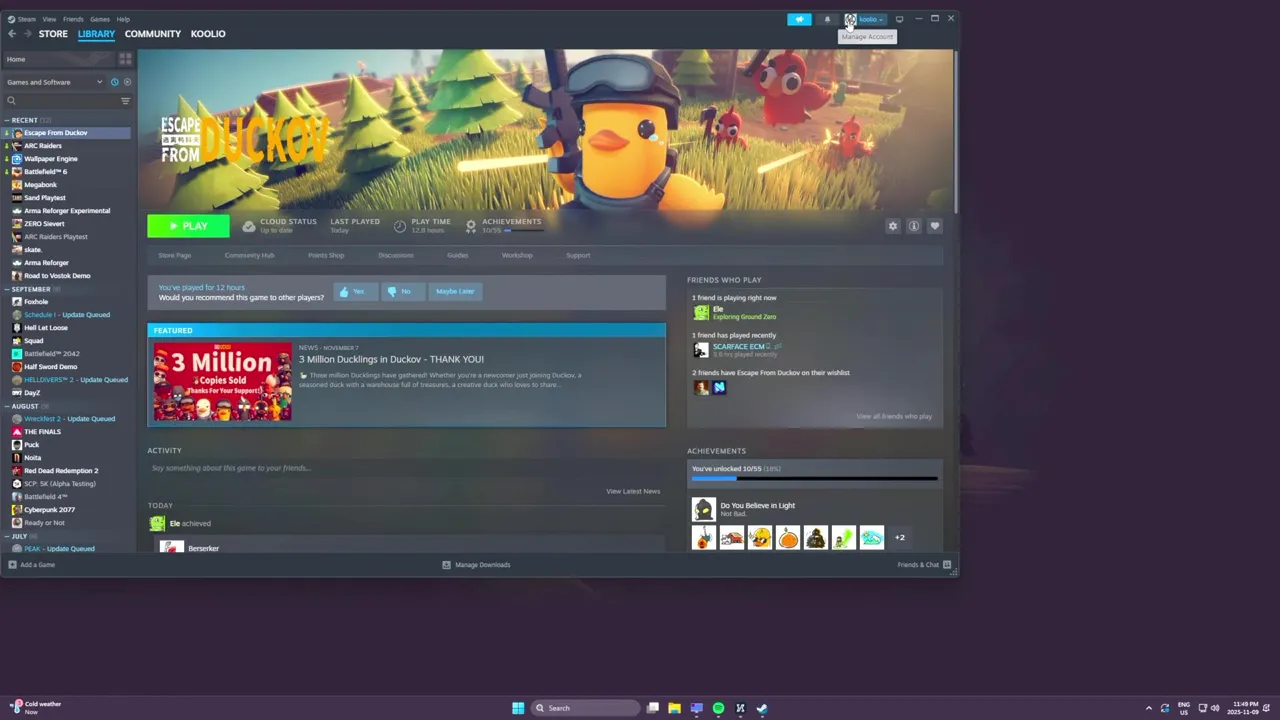This screenshot has height=720, width=1280.
Task: Click the Home button in sidebar
Action: (60, 59)
